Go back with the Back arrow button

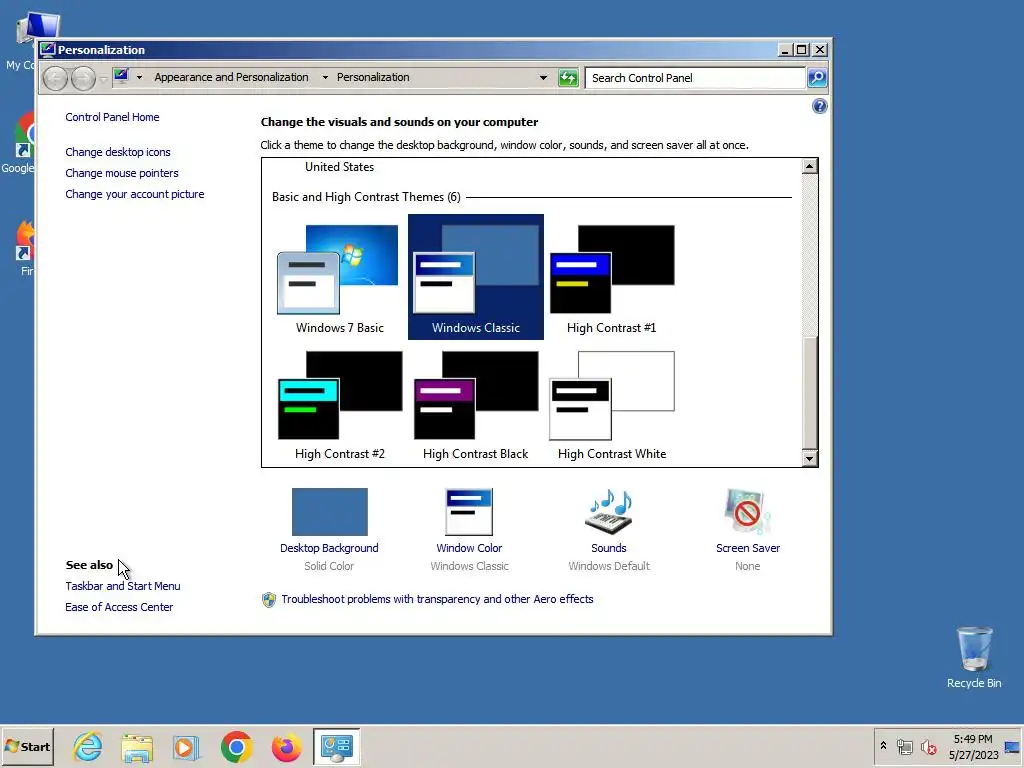tap(56, 78)
